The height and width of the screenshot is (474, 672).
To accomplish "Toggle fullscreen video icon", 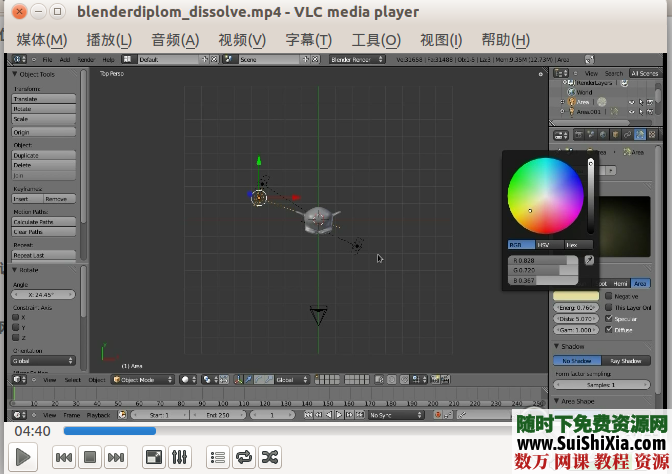I will (154, 457).
